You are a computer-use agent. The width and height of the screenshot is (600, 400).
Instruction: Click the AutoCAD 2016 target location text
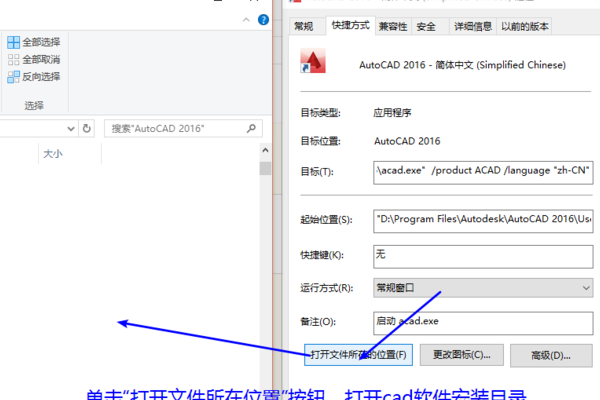point(407,141)
